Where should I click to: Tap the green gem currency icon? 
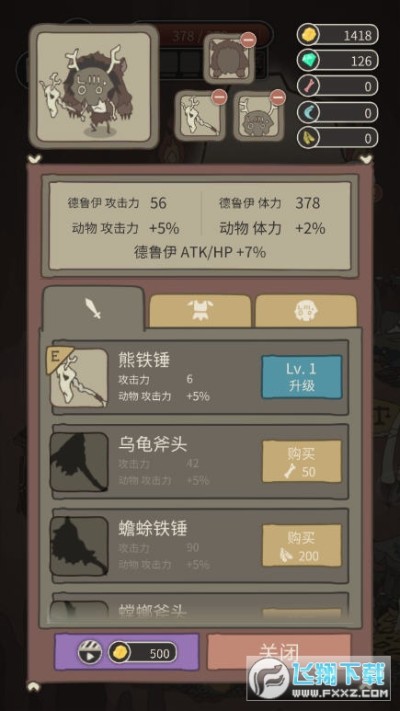tap(309, 60)
